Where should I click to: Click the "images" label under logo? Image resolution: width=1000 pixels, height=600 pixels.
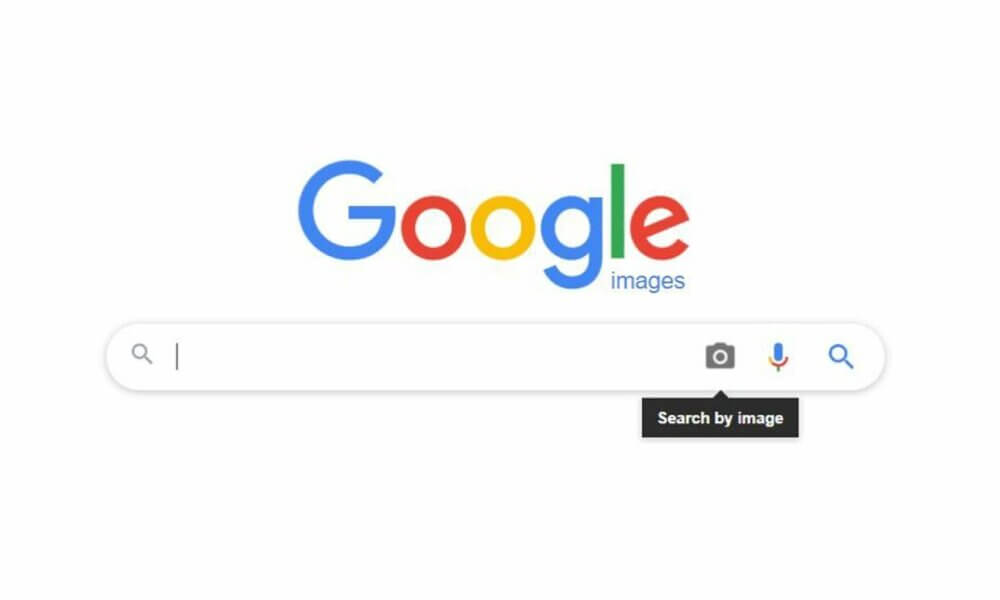click(x=648, y=281)
